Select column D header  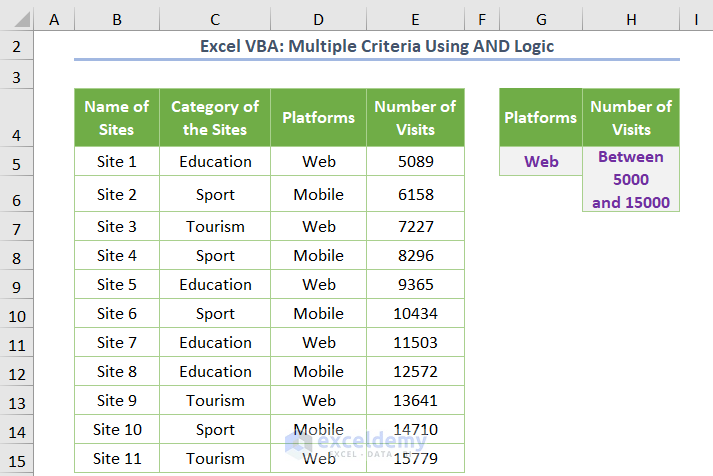tap(318, 19)
